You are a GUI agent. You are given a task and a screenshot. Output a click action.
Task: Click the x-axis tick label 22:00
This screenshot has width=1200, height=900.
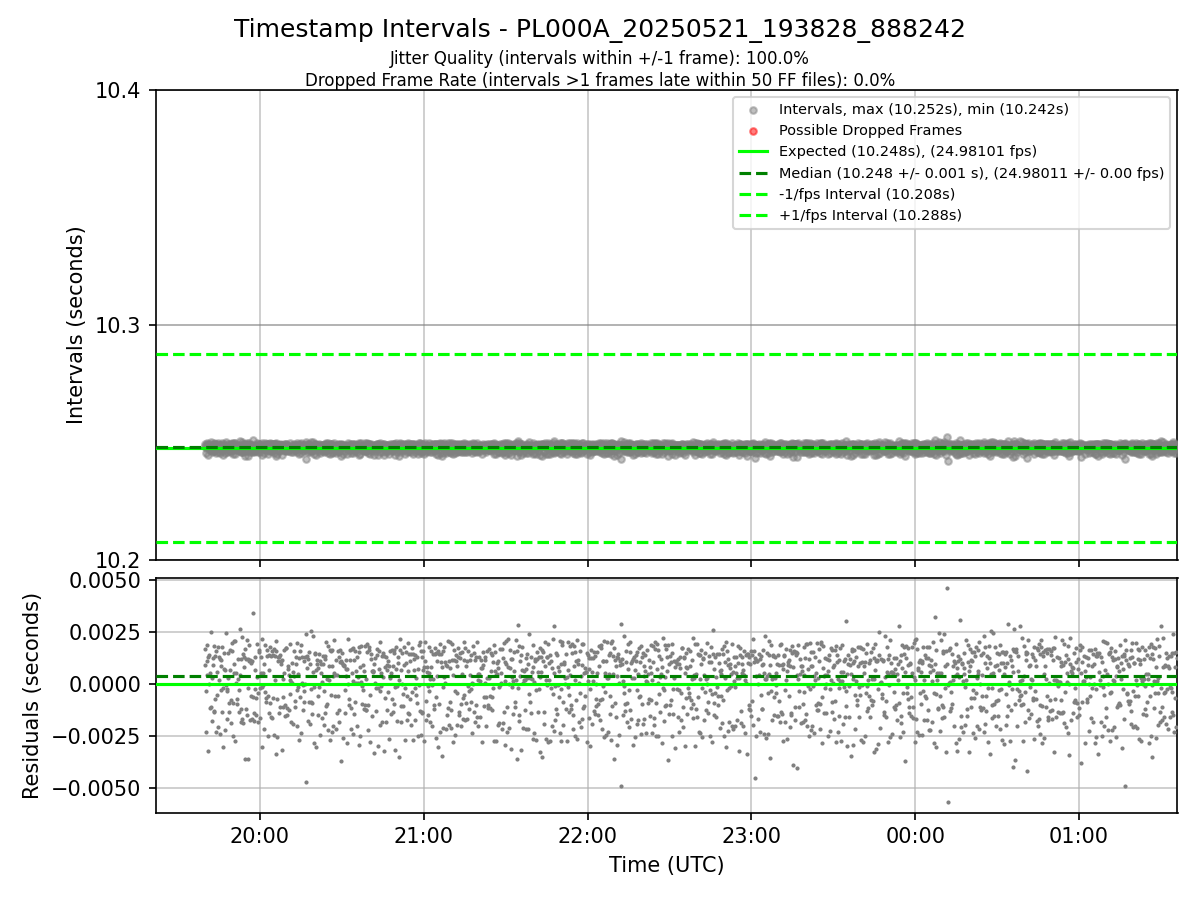click(588, 835)
